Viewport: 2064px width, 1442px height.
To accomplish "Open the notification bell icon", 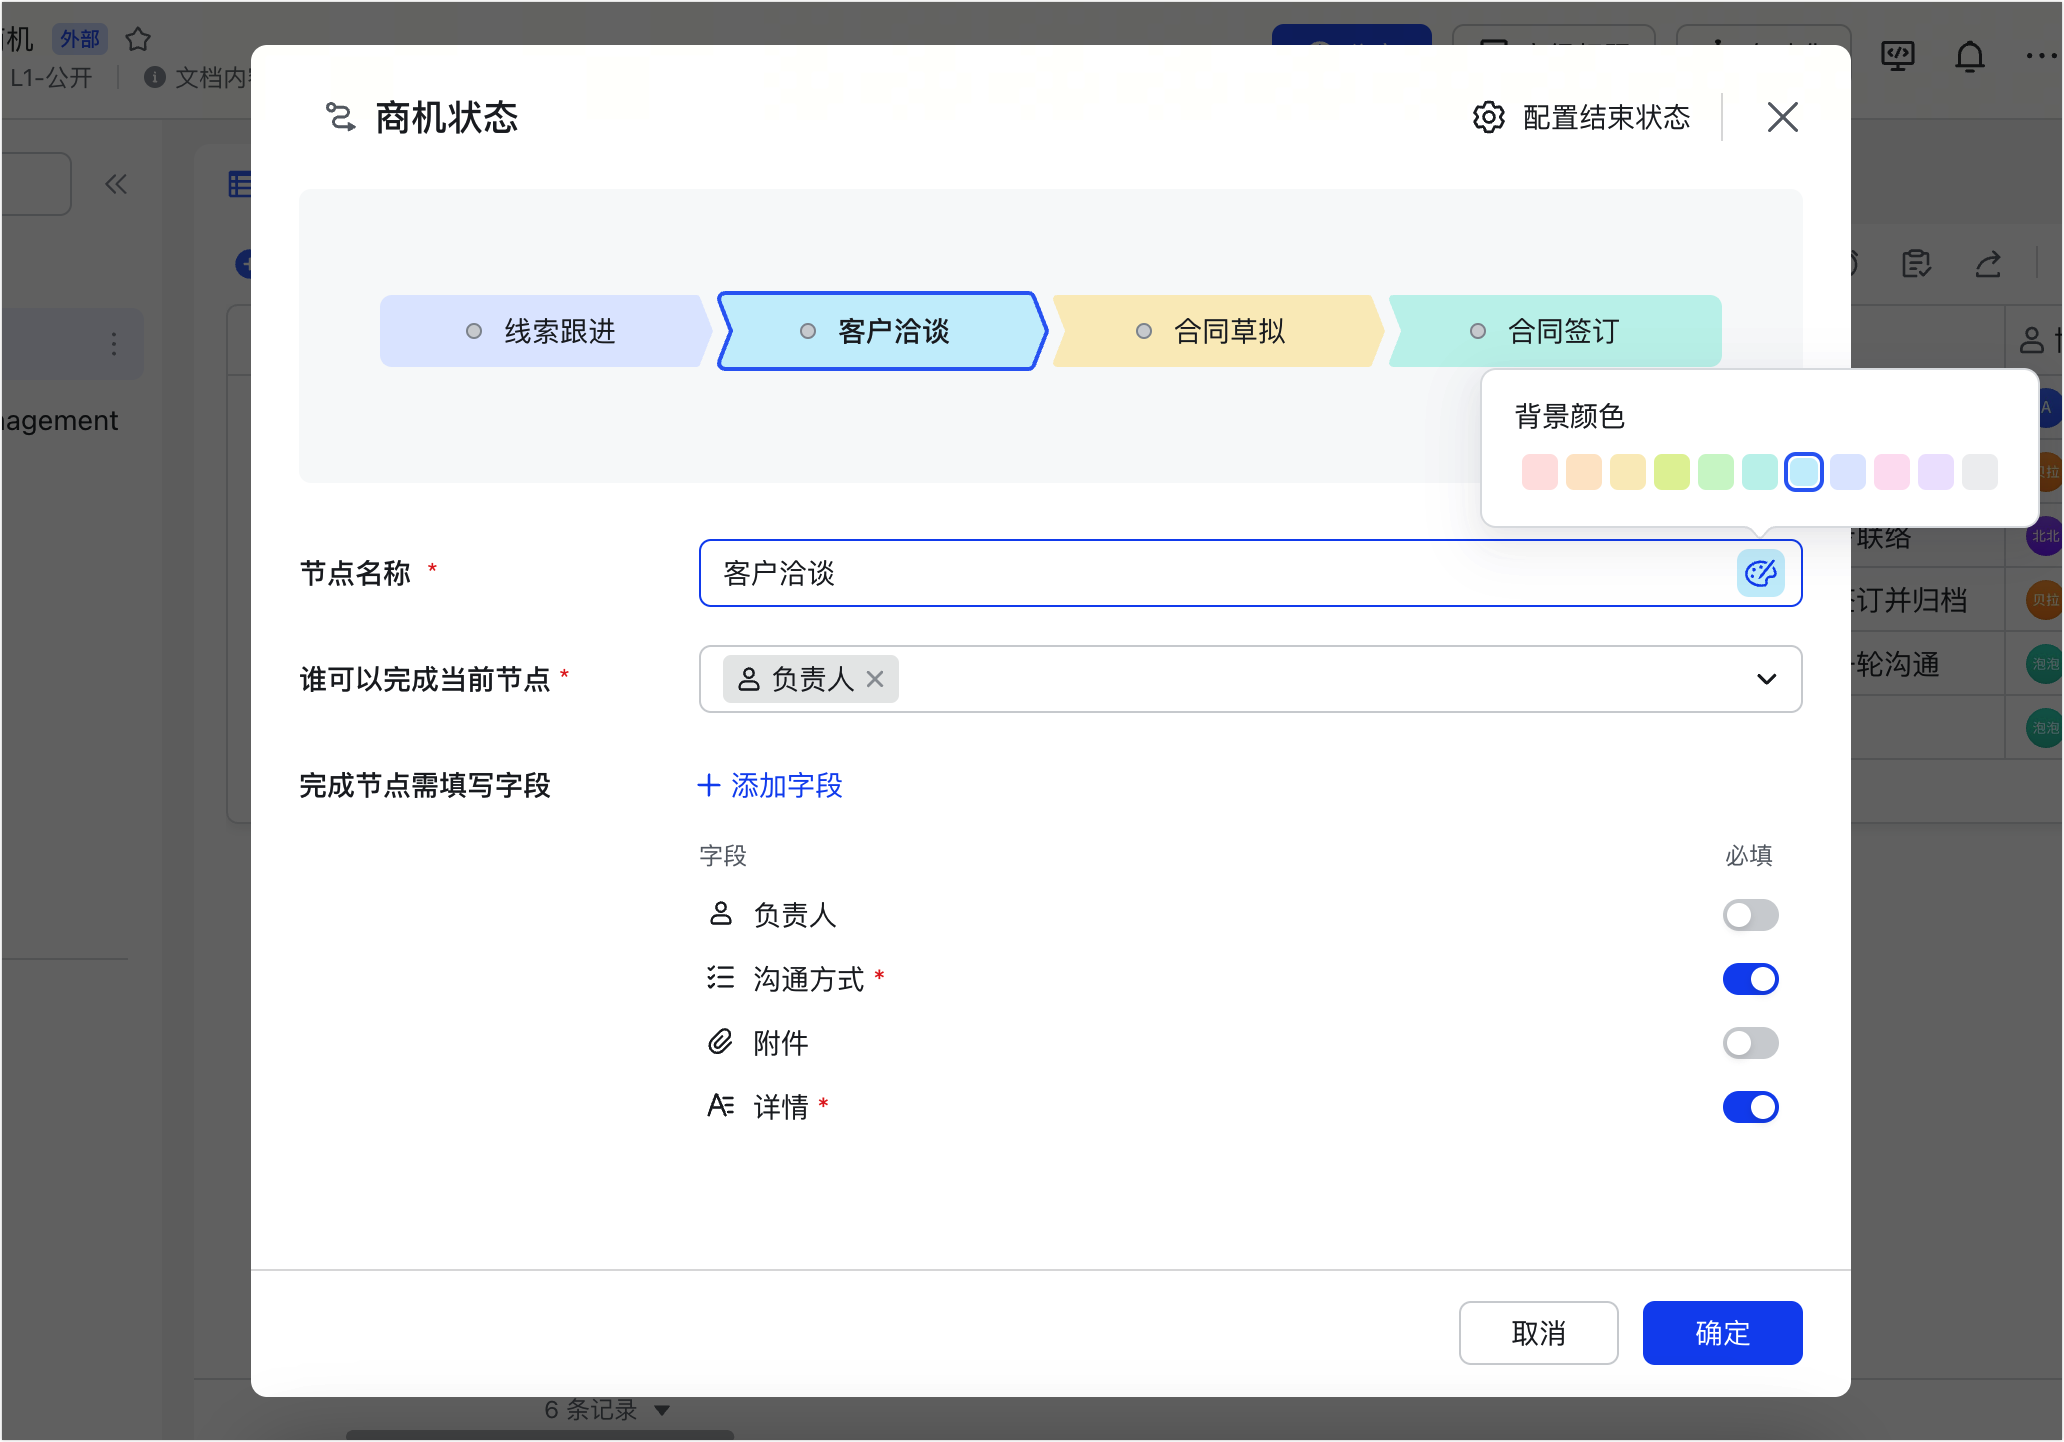I will pos(1969,56).
